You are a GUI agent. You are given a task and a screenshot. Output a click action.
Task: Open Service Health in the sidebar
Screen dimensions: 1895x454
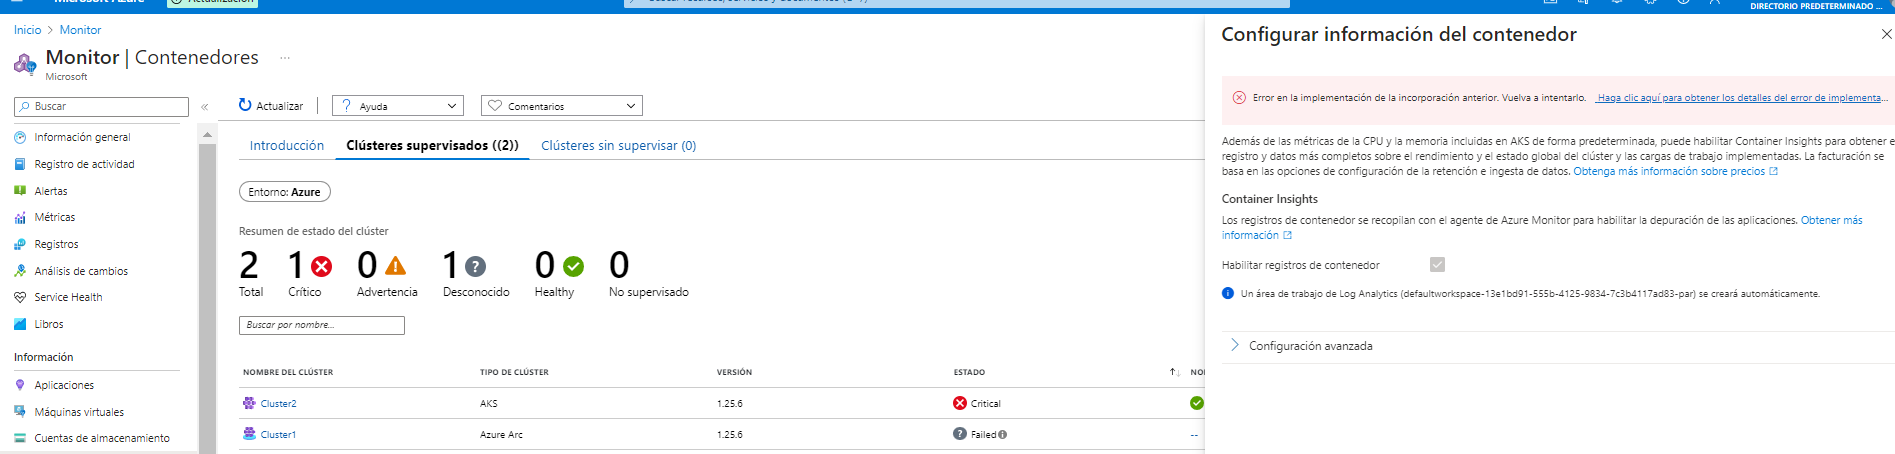[x=68, y=297]
